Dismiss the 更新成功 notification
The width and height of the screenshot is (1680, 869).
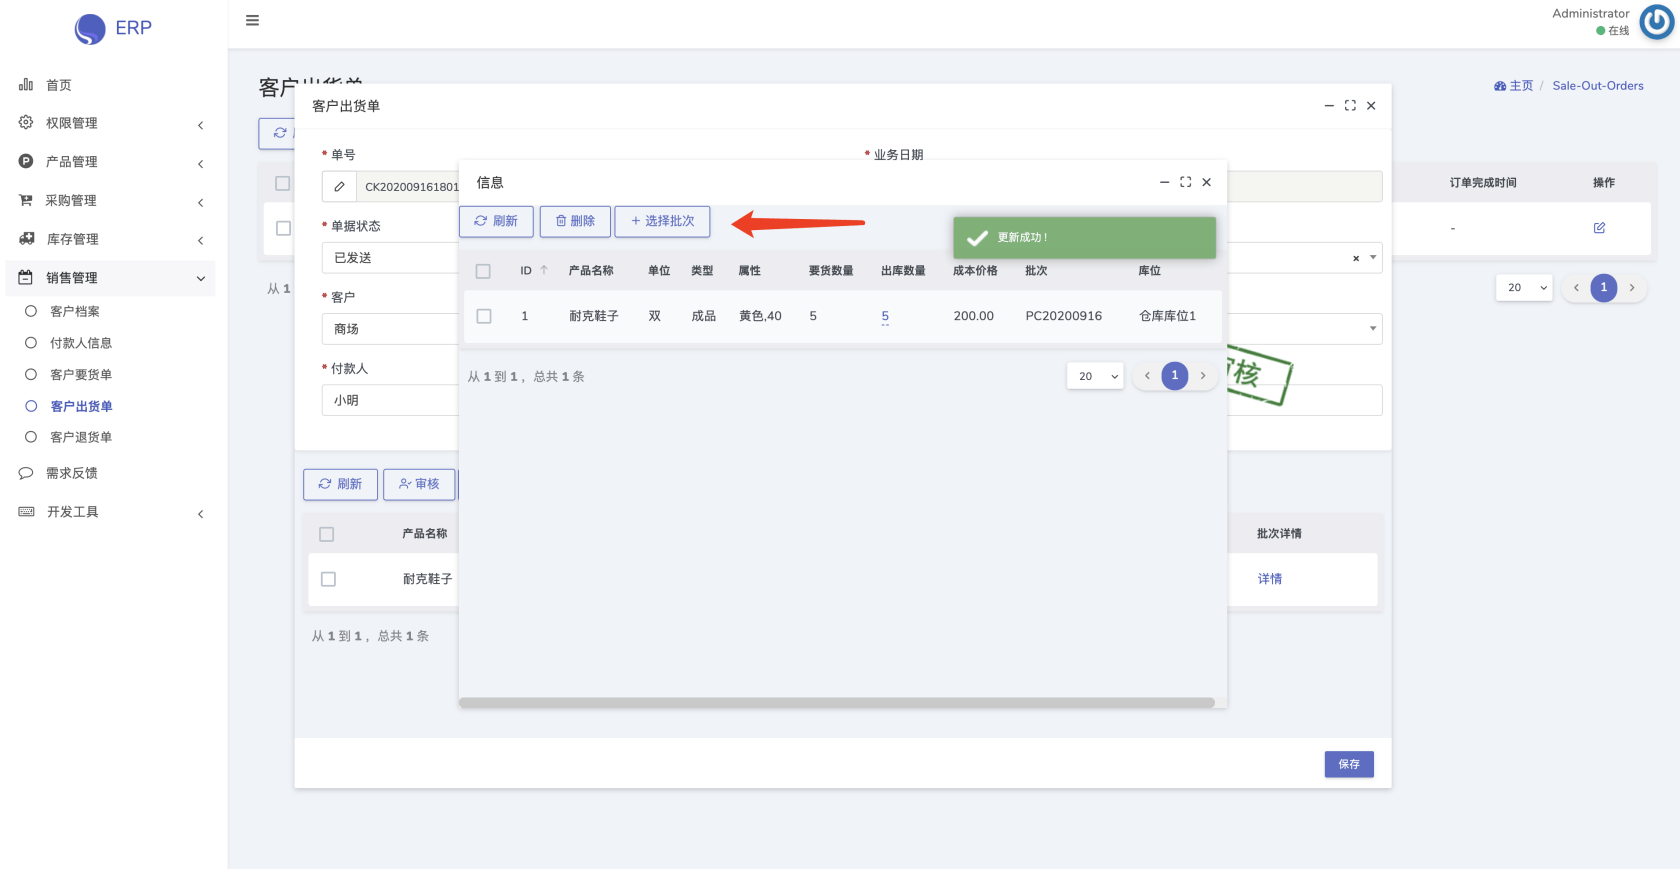point(1085,238)
